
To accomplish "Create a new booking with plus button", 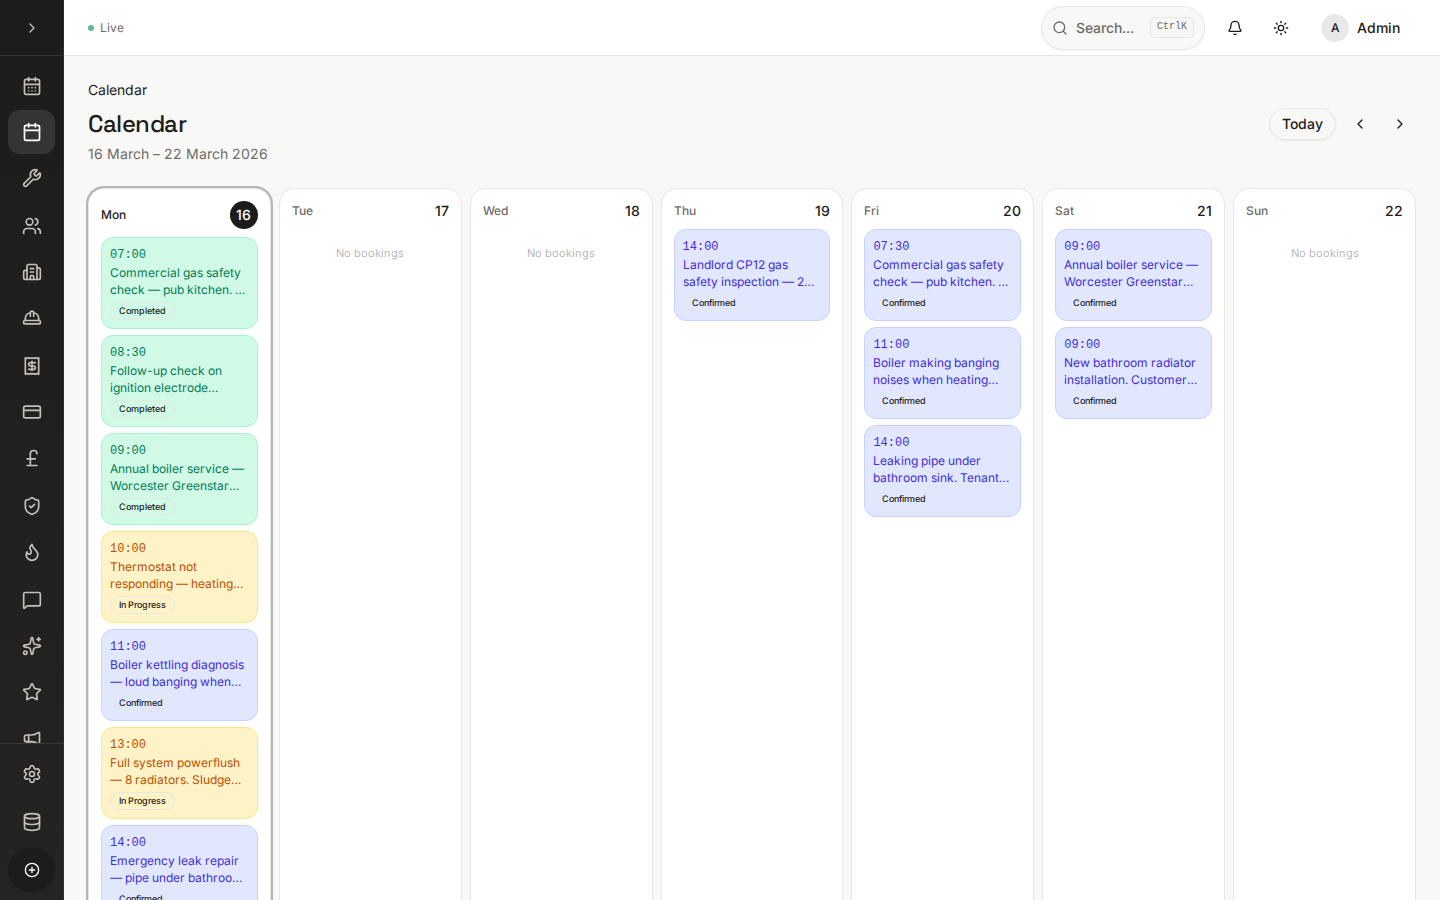I will click(31, 870).
